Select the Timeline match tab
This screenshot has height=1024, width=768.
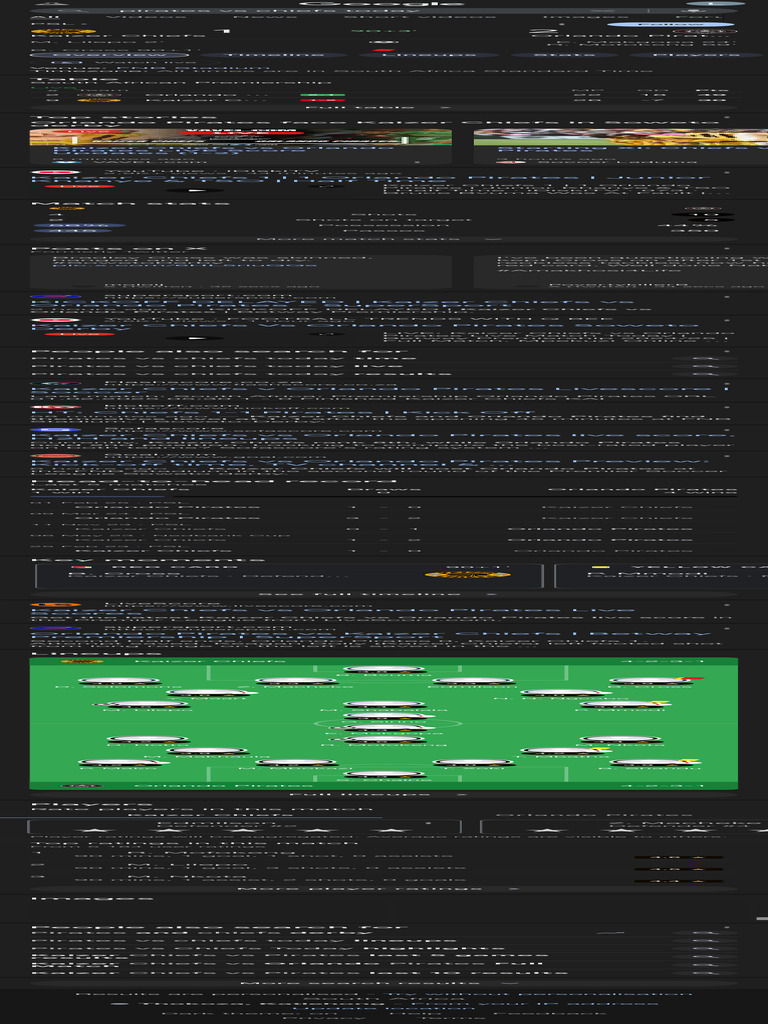[x=274, y=55]
